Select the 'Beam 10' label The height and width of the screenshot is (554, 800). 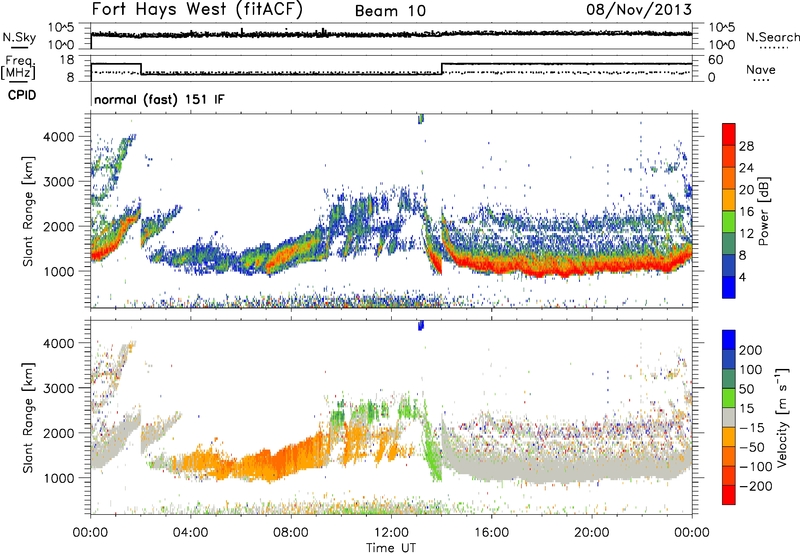390,11
